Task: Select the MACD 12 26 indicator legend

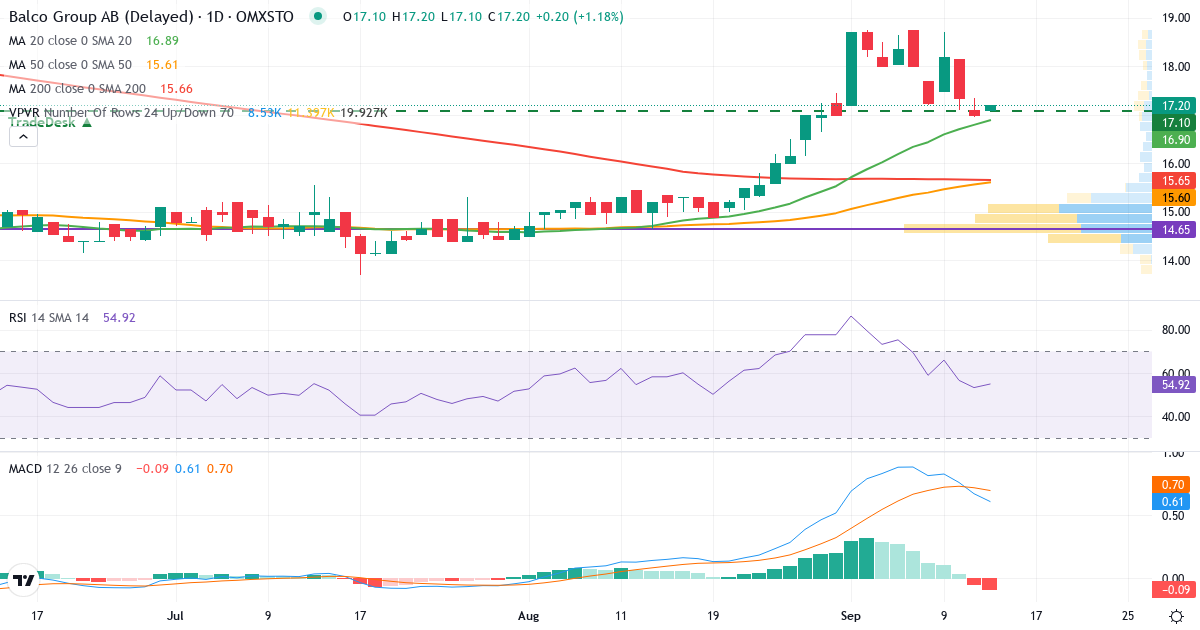Action: pyautogui.click(x=65, y=468)
